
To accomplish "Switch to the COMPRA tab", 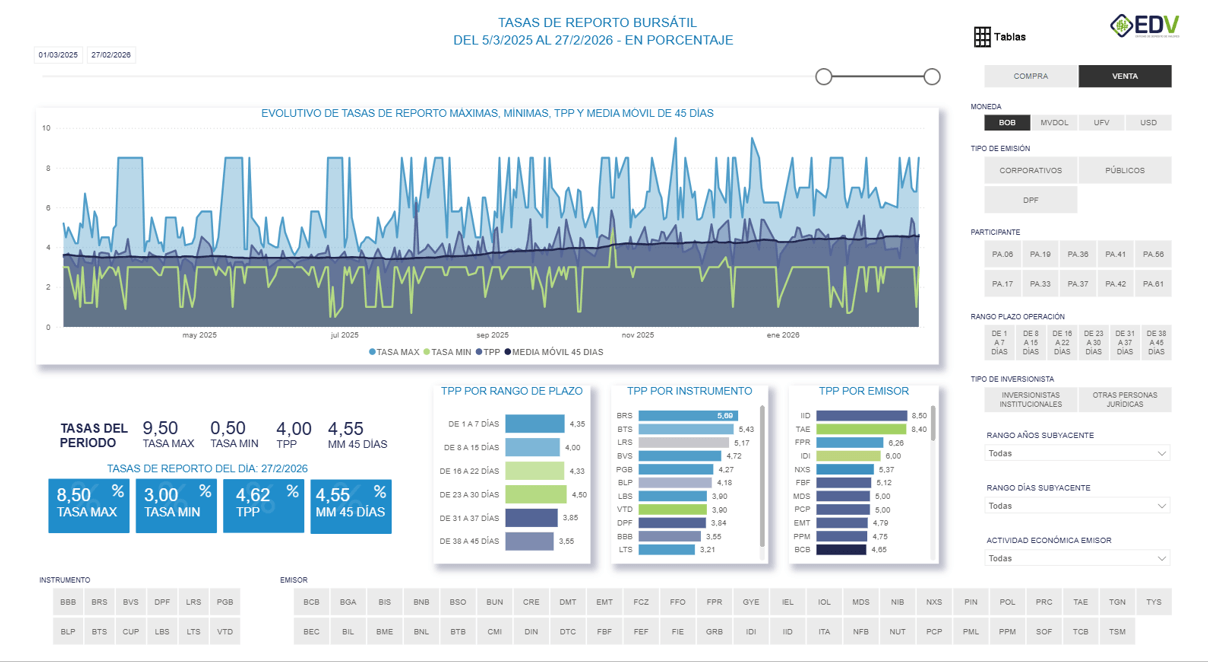I will [1030, 75].
